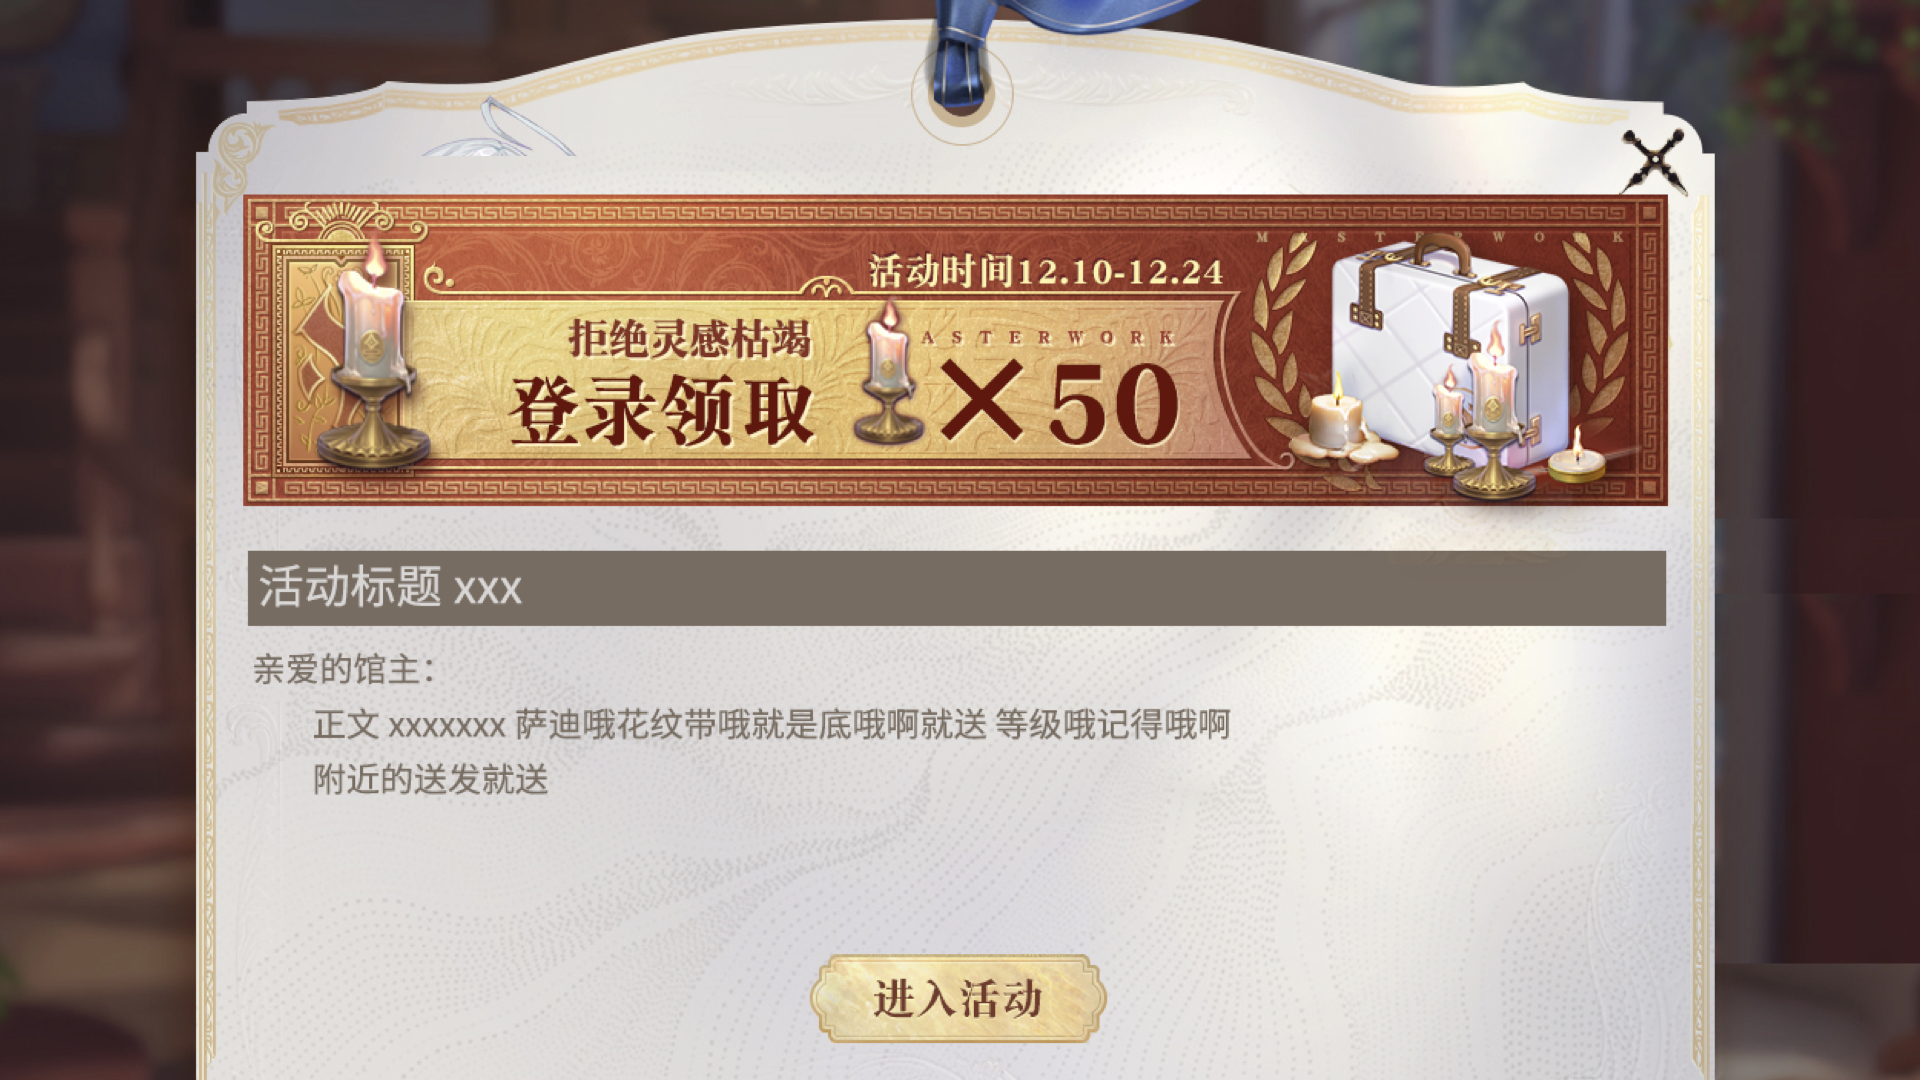
Task: Click the 拒绝灵感枯竭 banner subtitle
Action: pos(689,339)
